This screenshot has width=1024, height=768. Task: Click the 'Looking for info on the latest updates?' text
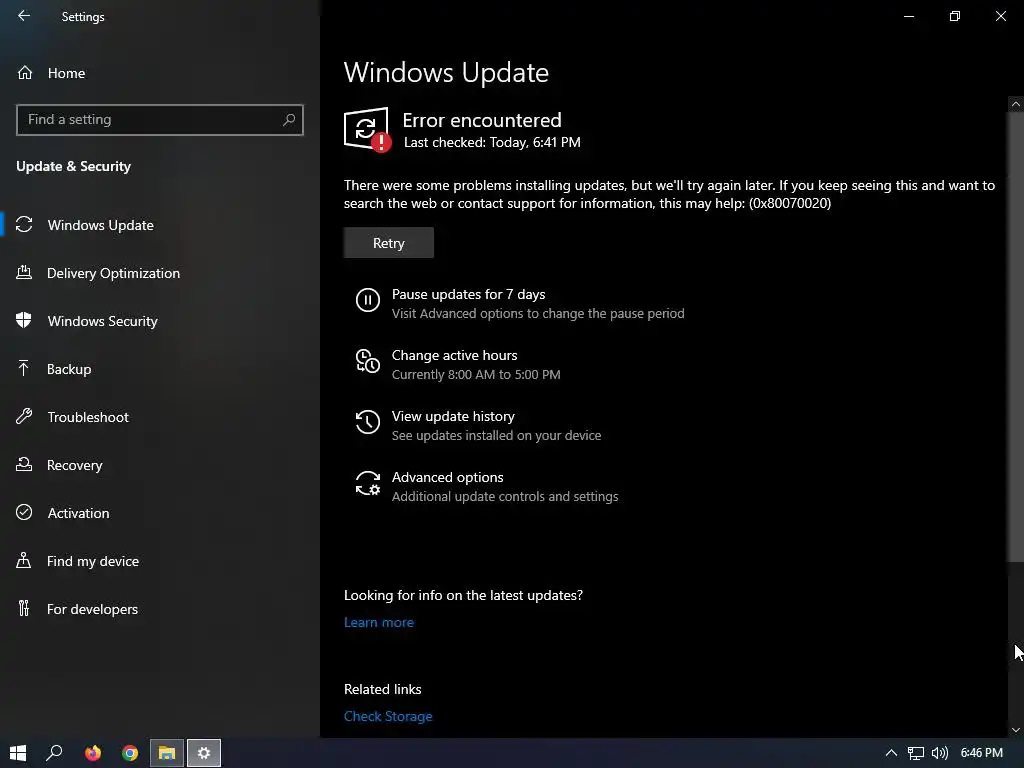point(464,595)
